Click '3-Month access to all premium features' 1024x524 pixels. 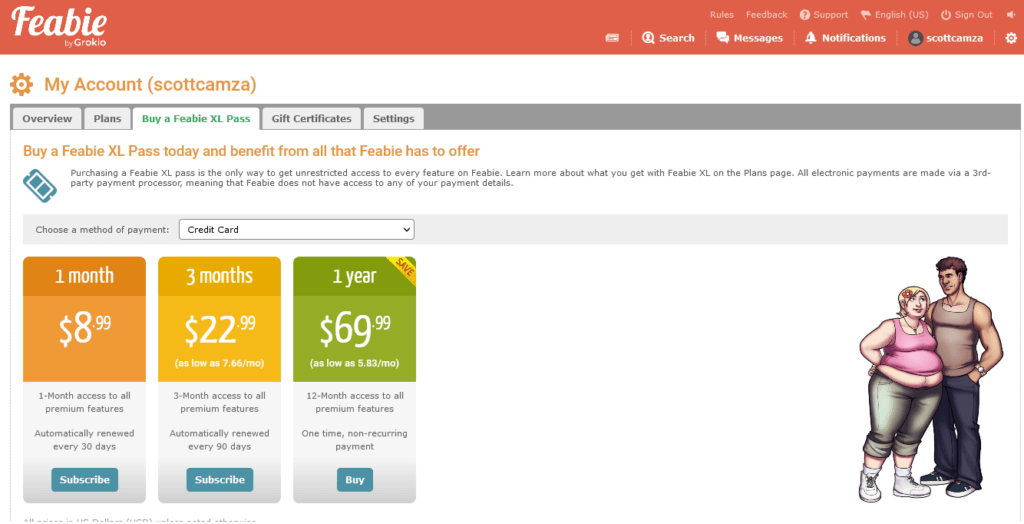point(219,402)
